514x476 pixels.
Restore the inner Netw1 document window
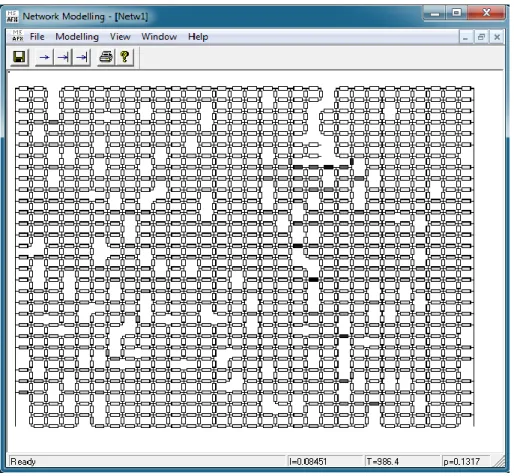481,37
